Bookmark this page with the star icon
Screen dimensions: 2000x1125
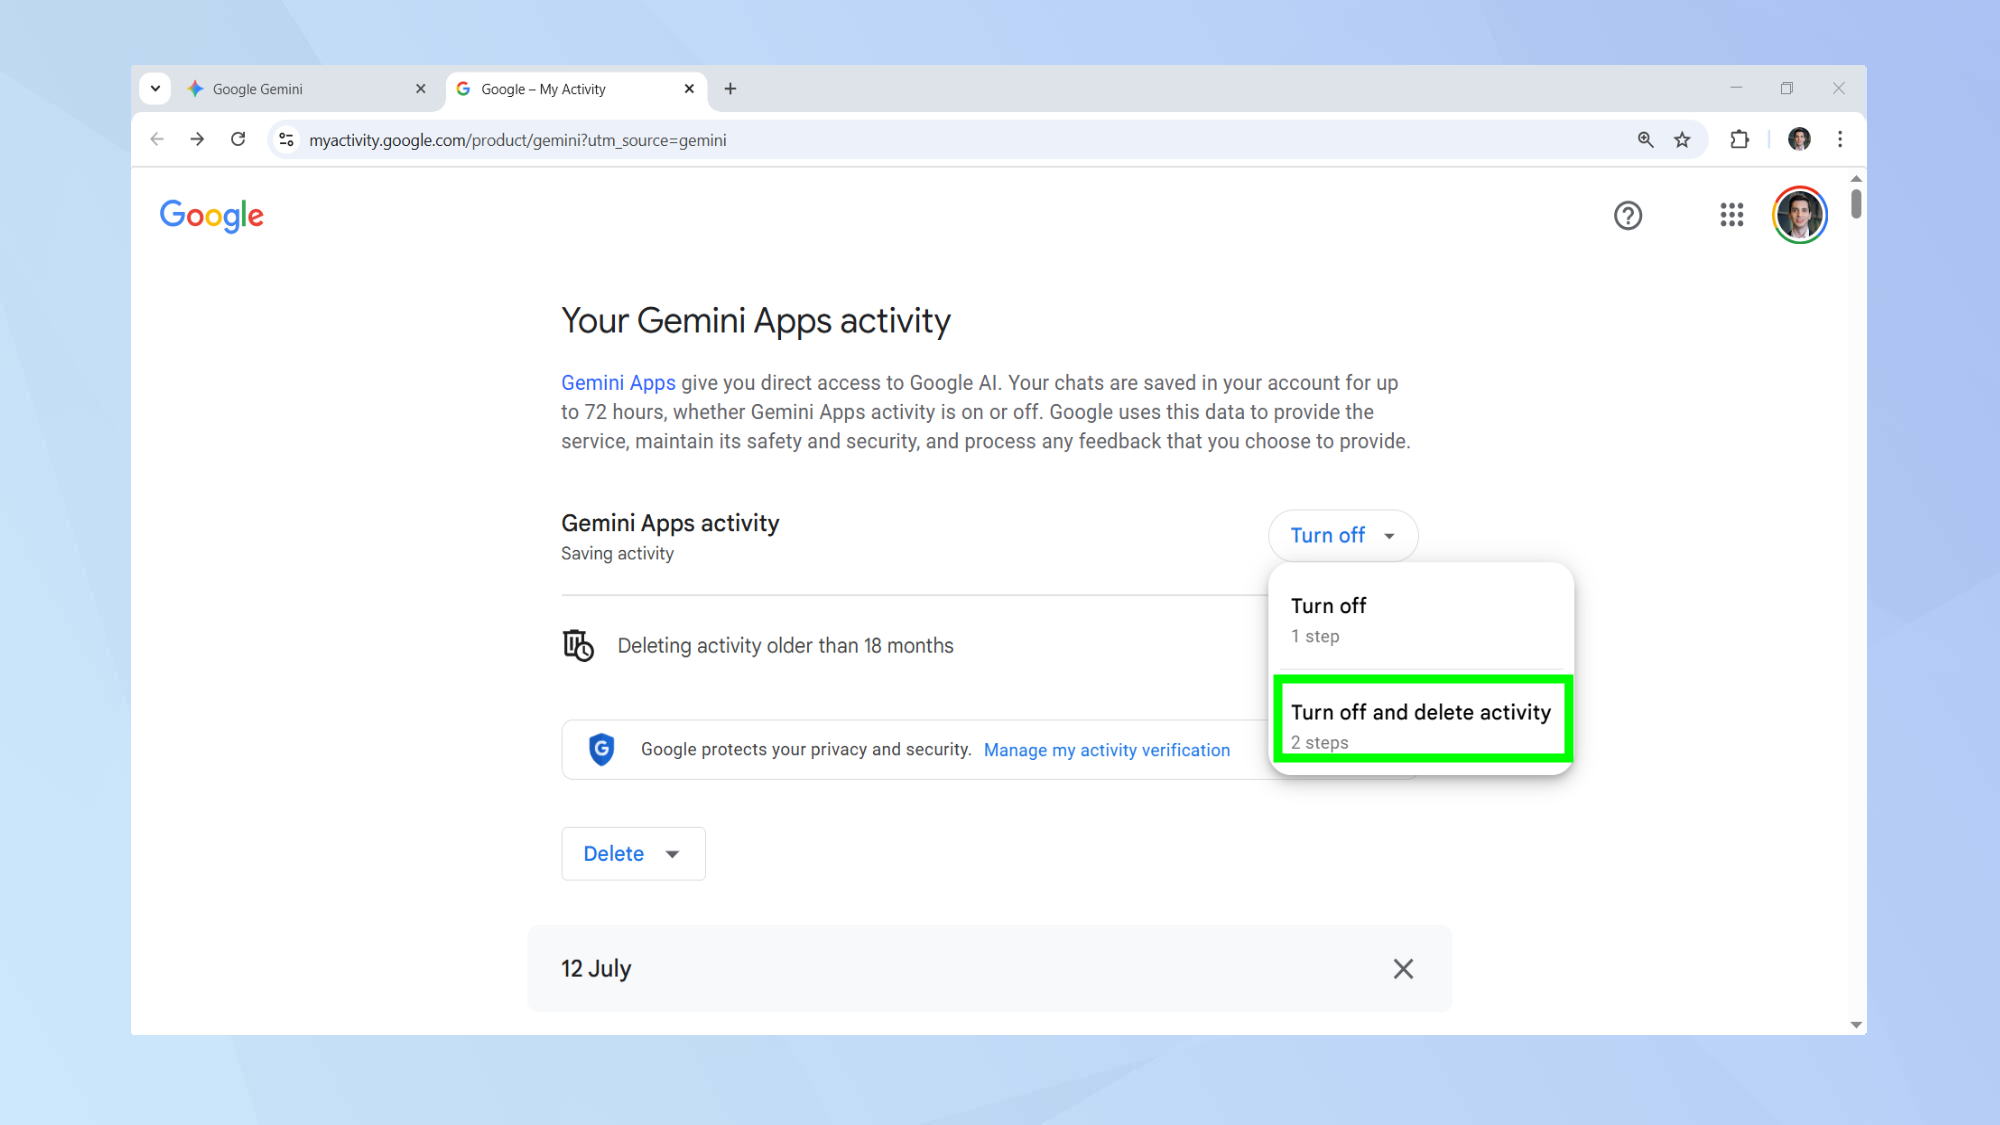point(1682,140)
